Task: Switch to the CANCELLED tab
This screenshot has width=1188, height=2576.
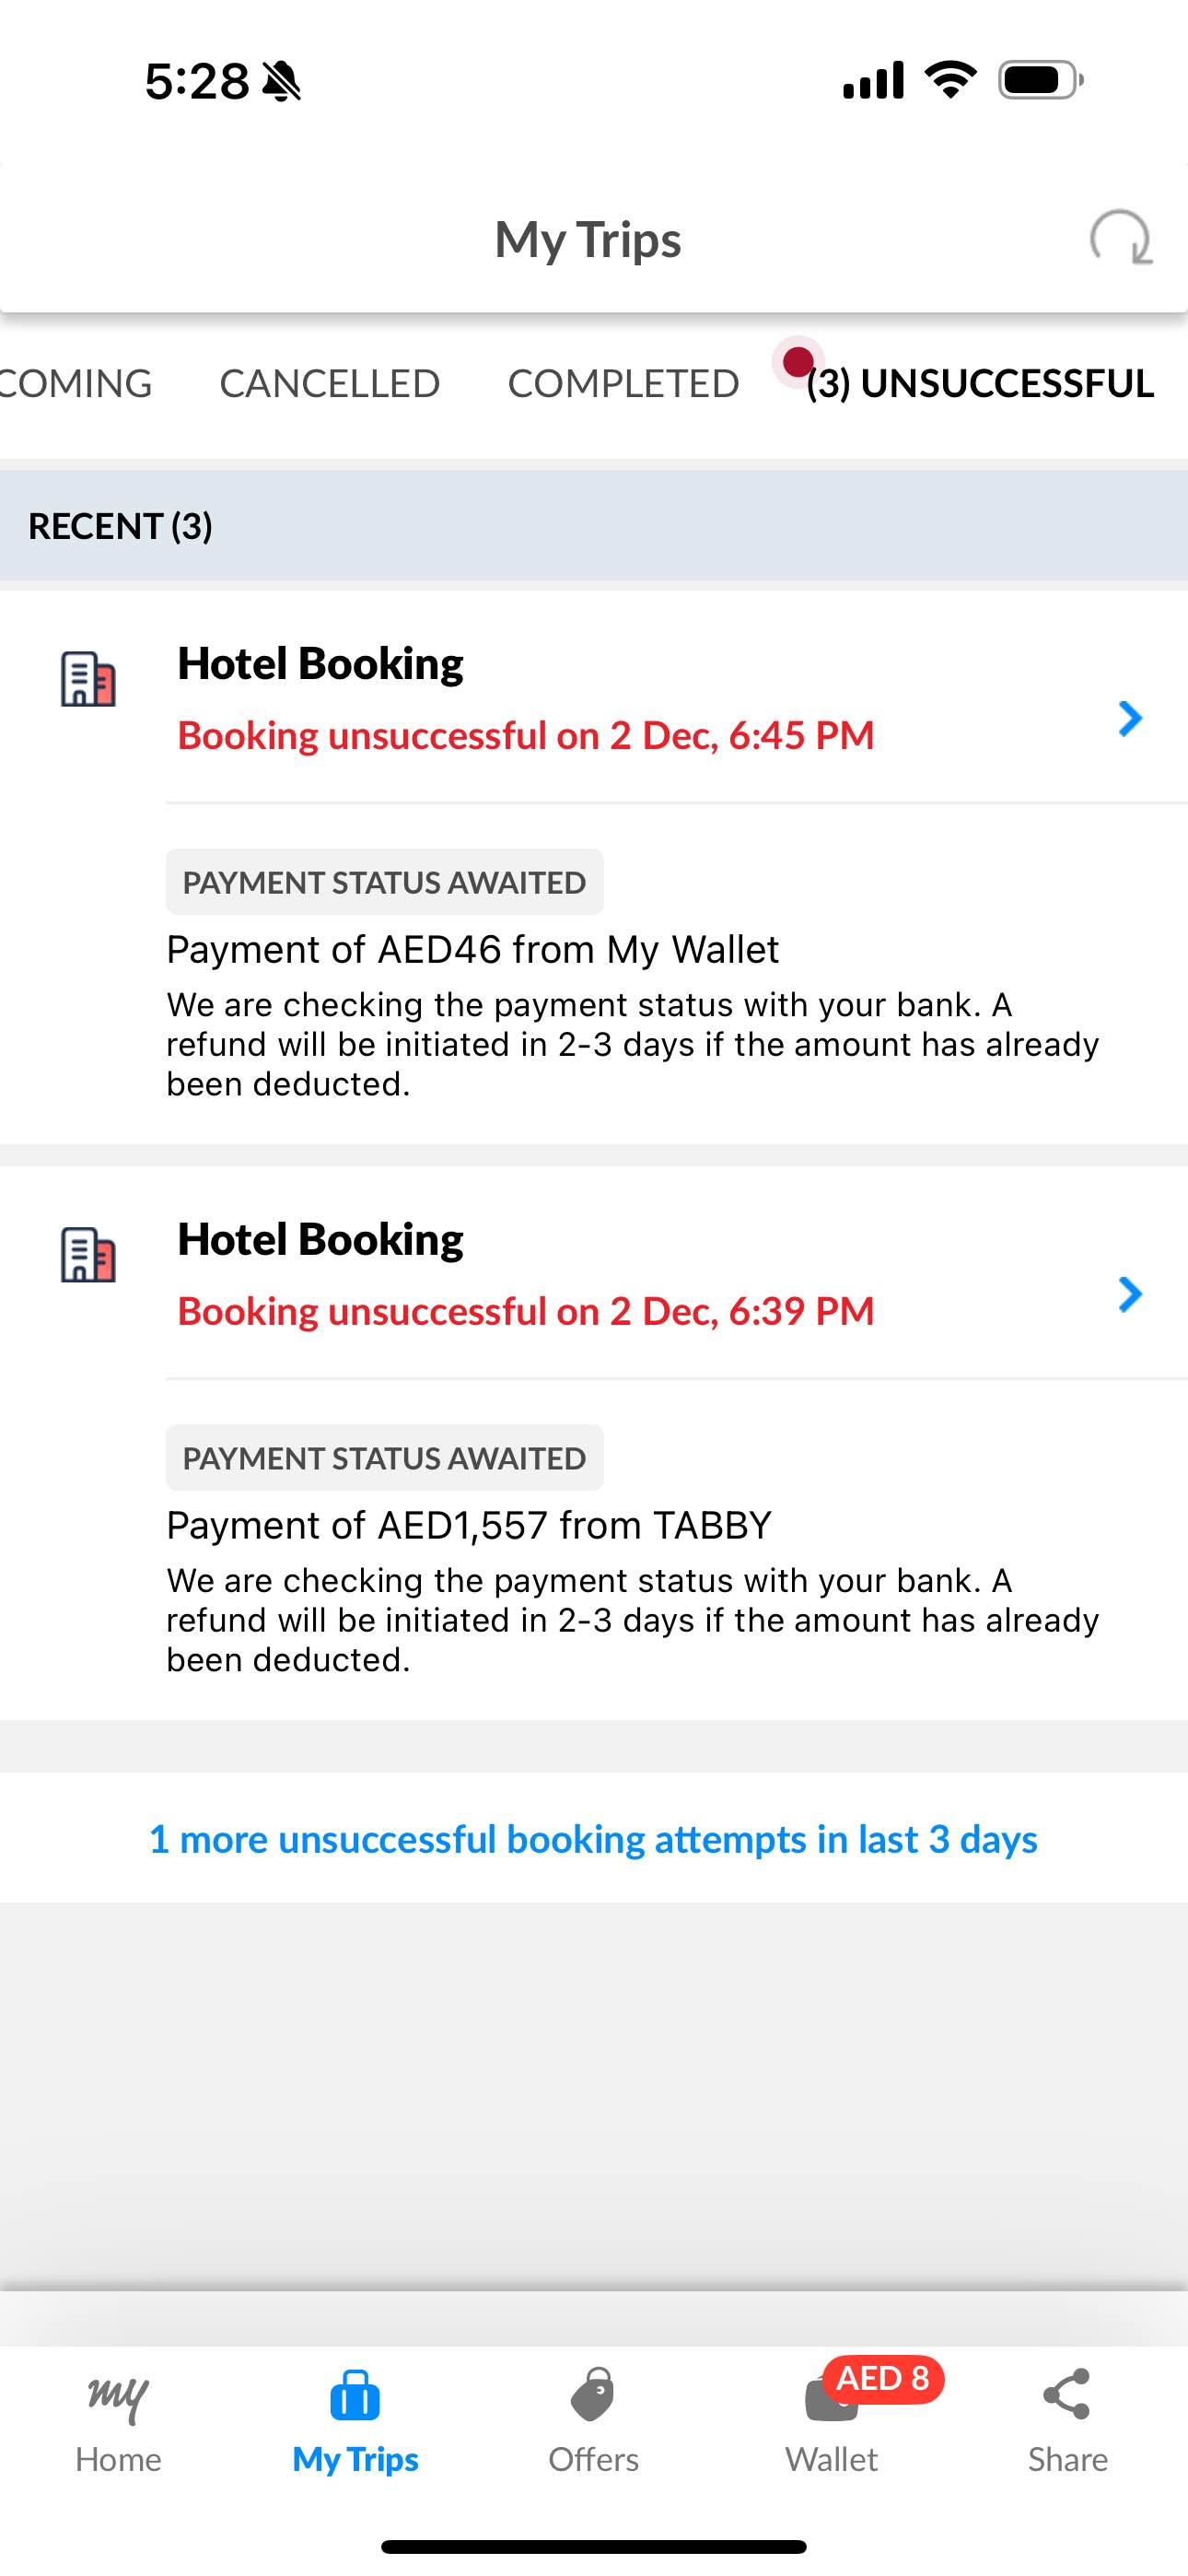Action: point(330,384)
